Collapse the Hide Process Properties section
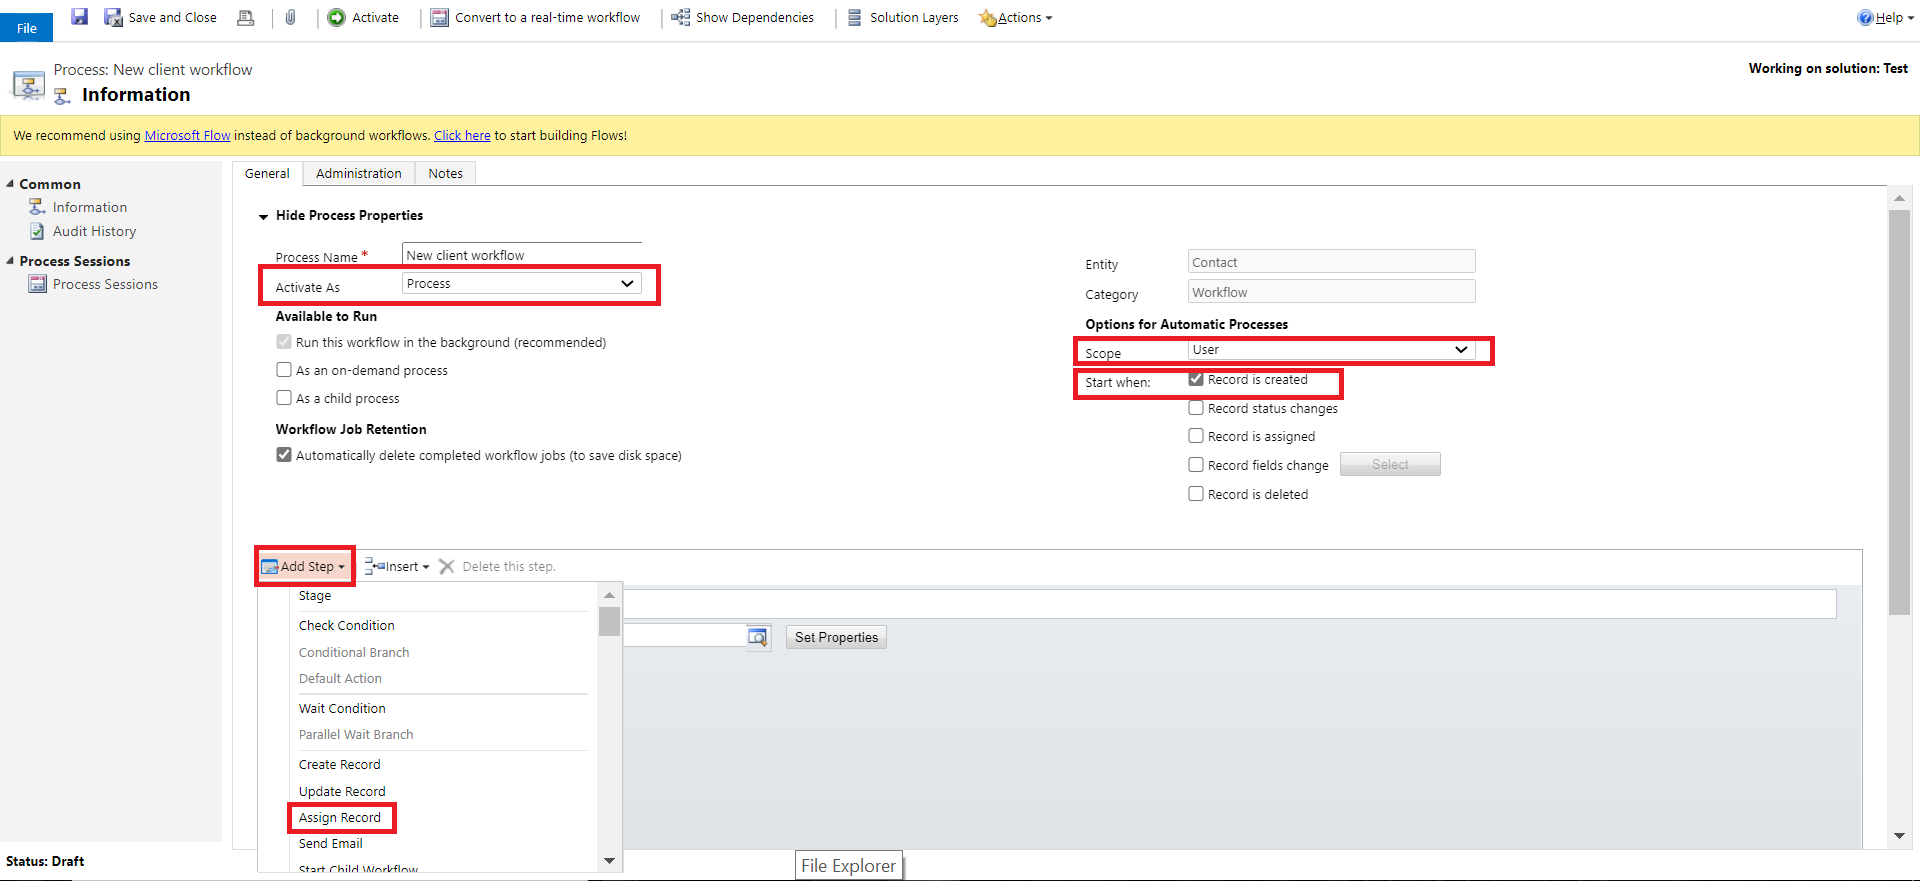This screenshot has width=1920, height=881. 264,216
